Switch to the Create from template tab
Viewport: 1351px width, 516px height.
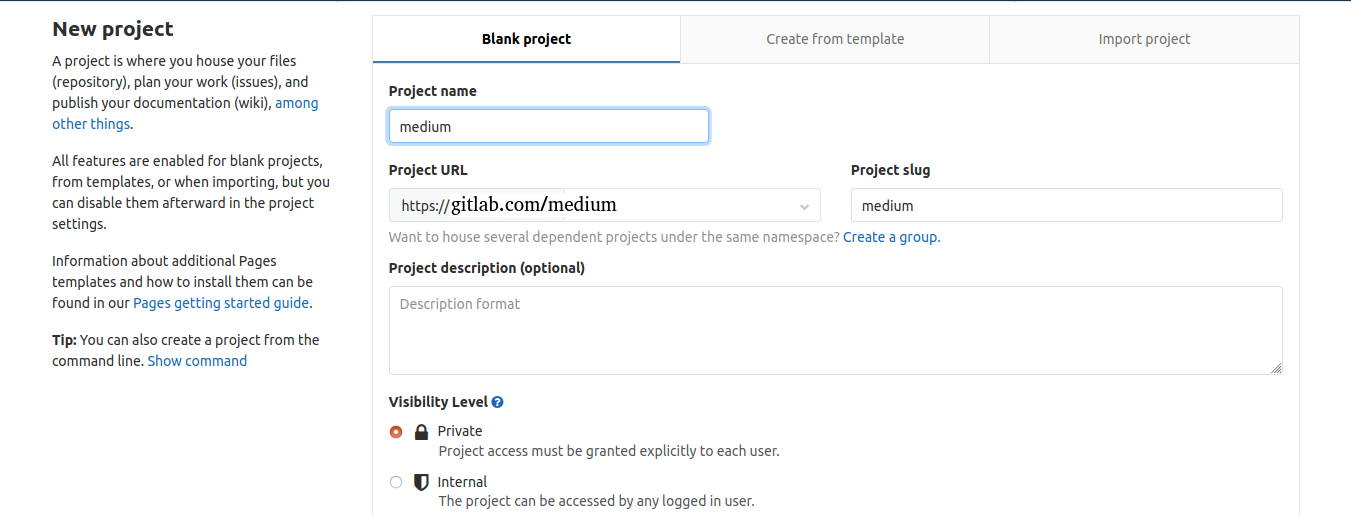coord(835,39)
